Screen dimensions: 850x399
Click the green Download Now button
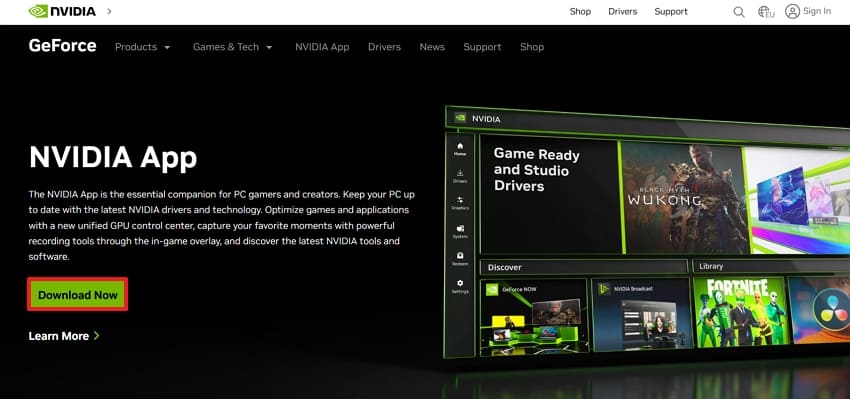tap(78, 294)
